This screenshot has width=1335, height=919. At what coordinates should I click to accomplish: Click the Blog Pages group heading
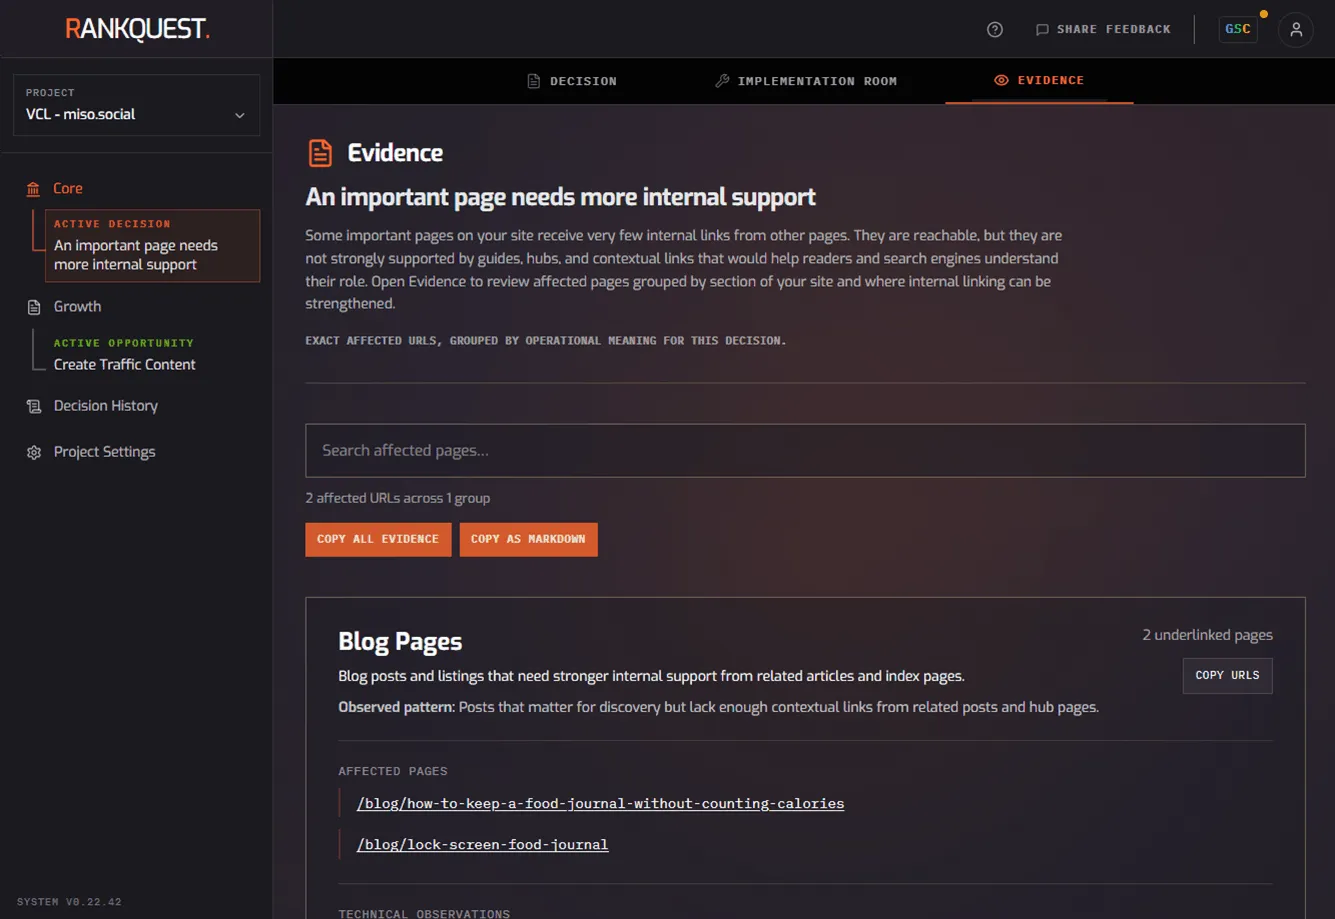(400, 641)
